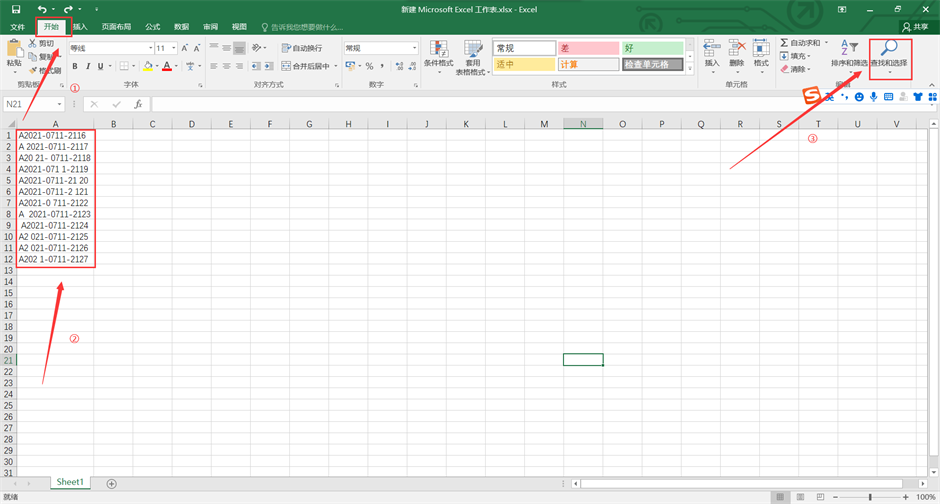Screen dimensions: 940x504
Task: Click the 自动求和 AutoSum sigma icon
Action: point(785,43)
